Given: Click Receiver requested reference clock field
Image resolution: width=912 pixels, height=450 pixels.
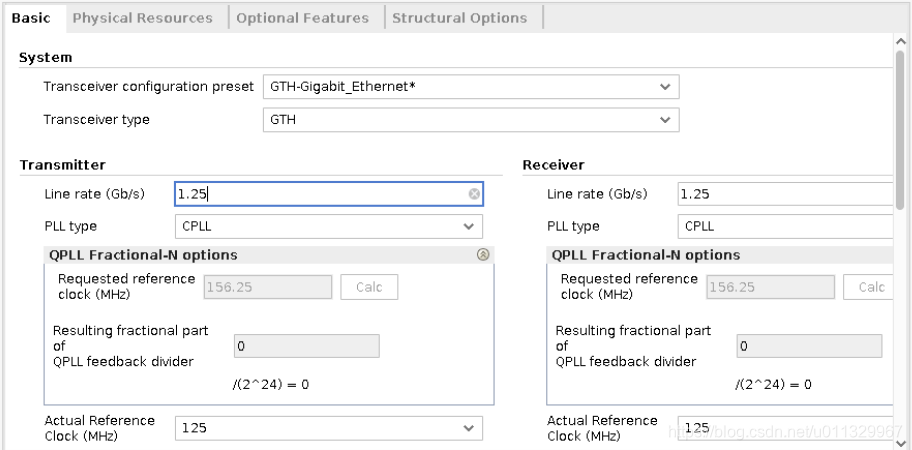Looking at the screenshot, I should (770, 287).
